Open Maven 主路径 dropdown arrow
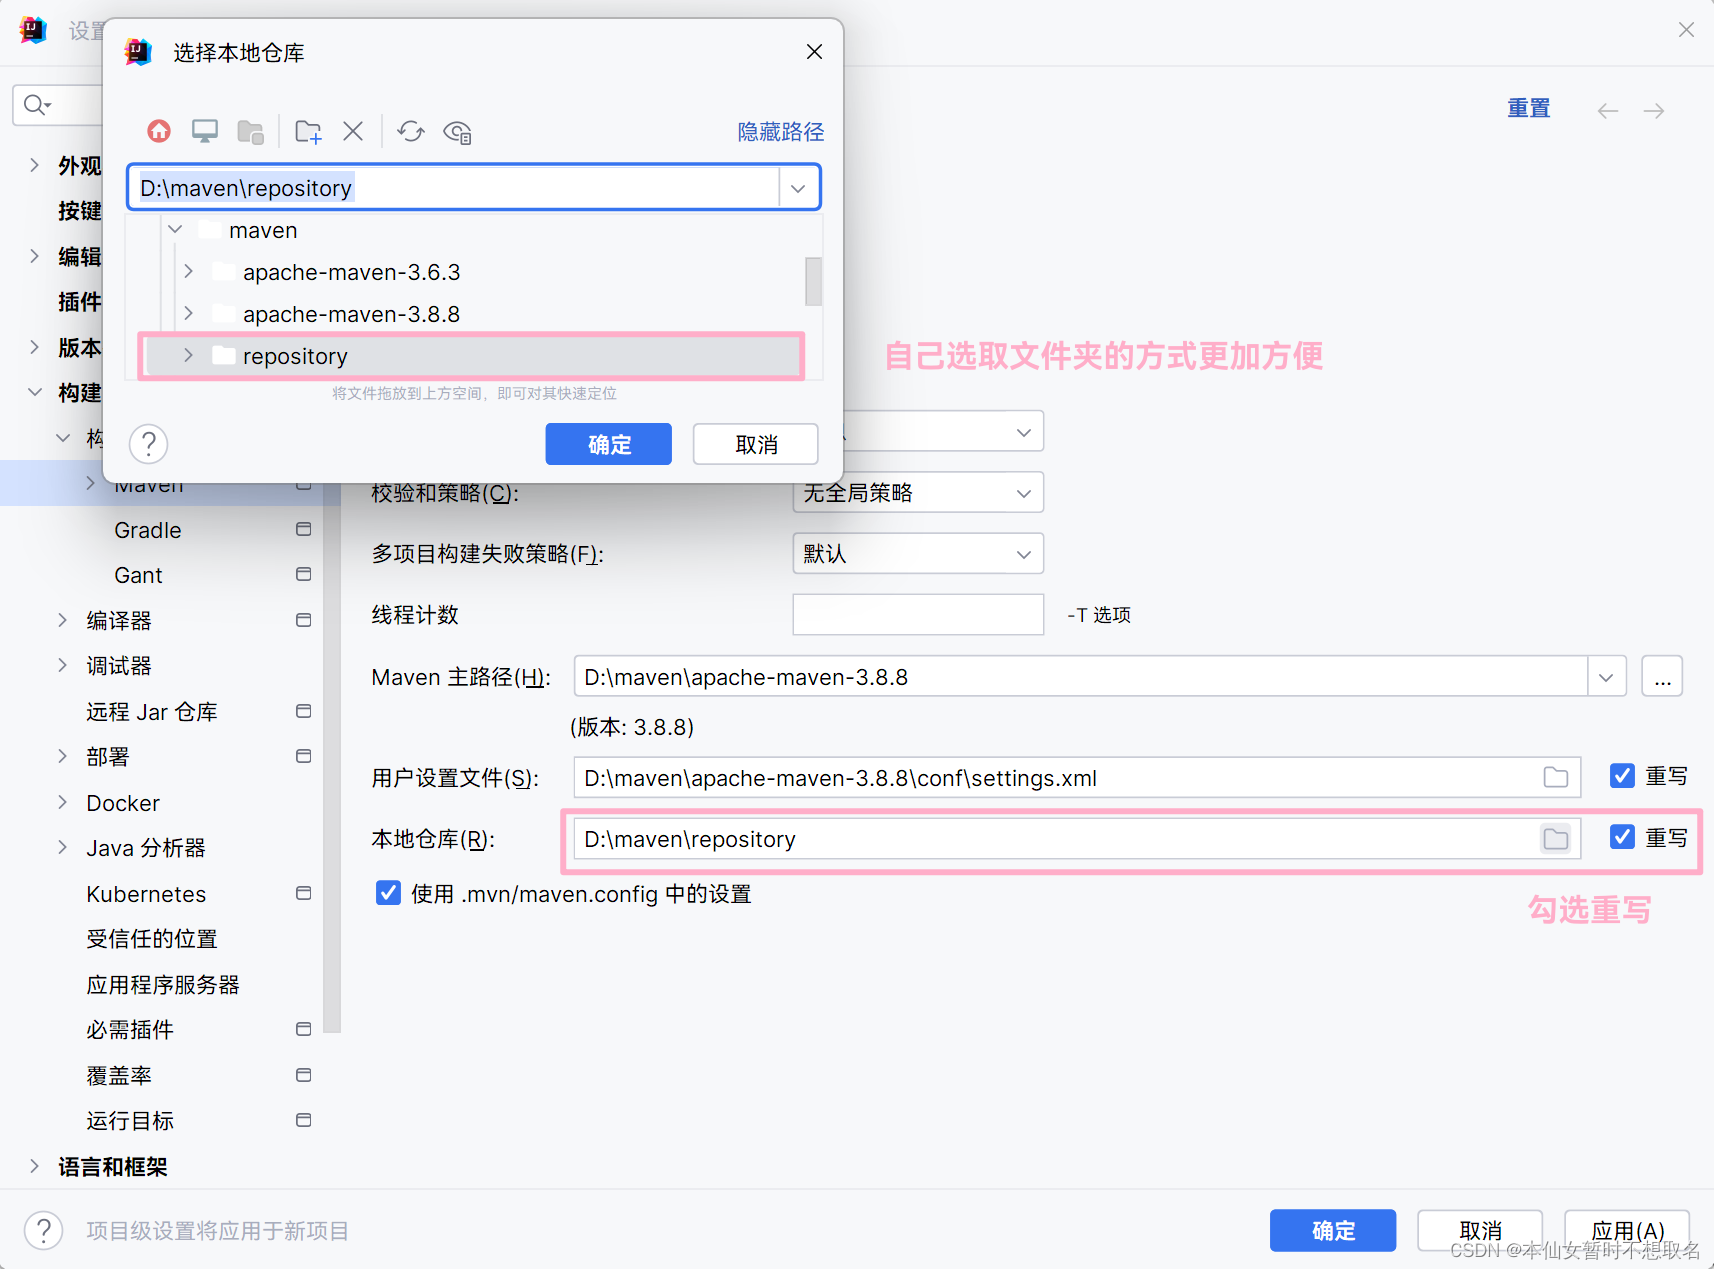The image size is (1714, 1269). (1606, 677)
